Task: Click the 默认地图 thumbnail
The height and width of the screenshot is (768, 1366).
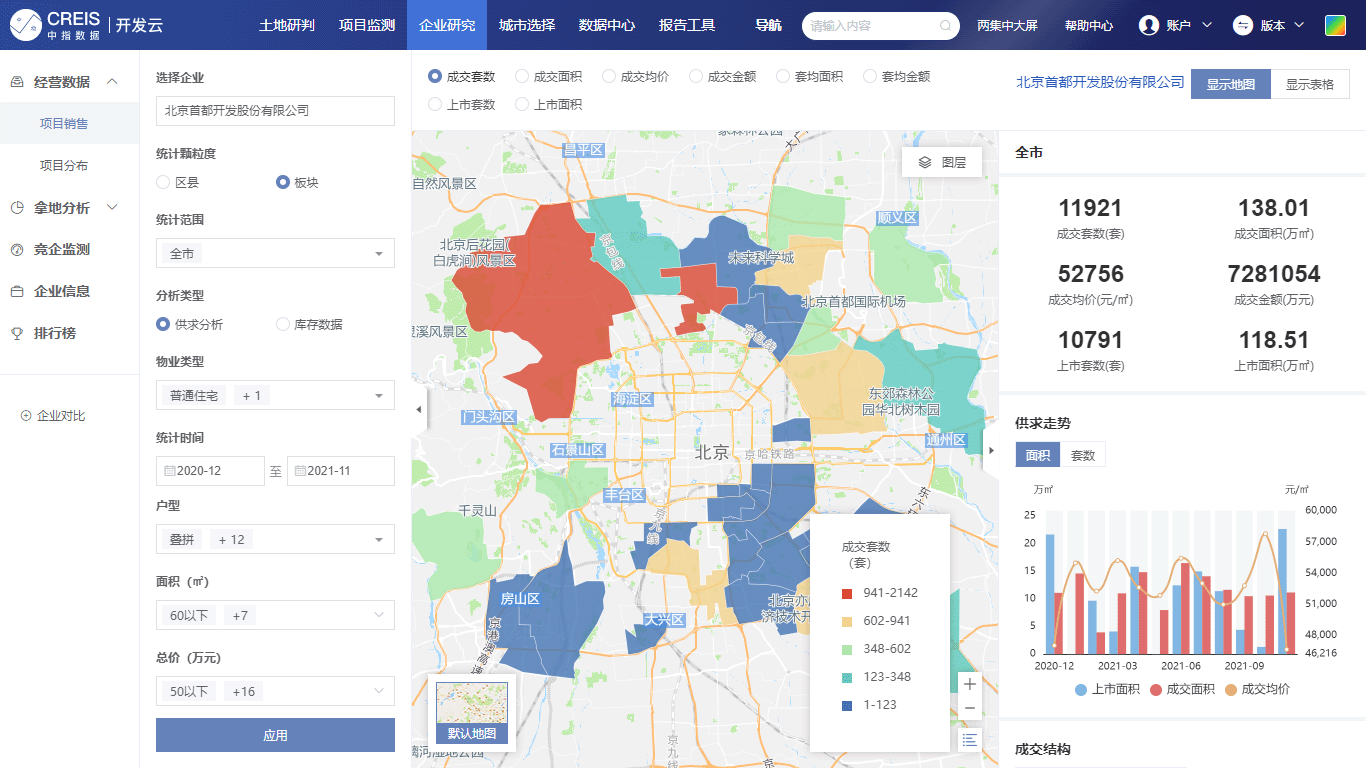Action: (x=472, y=714)
